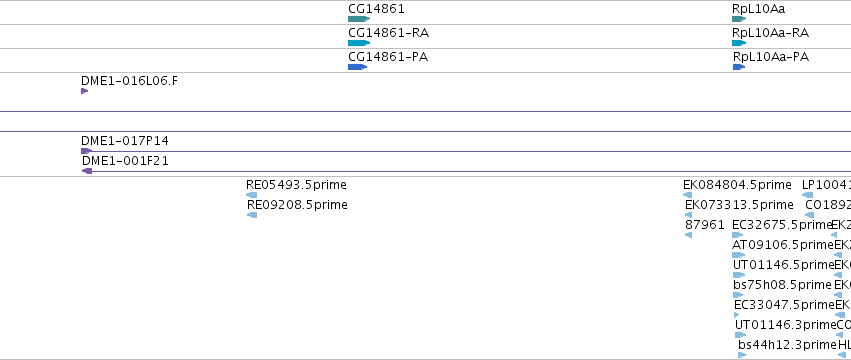Click the CG14861-PA protein arrow
The height and width of the screenshot is (360, 851).
tap(358, 67)
